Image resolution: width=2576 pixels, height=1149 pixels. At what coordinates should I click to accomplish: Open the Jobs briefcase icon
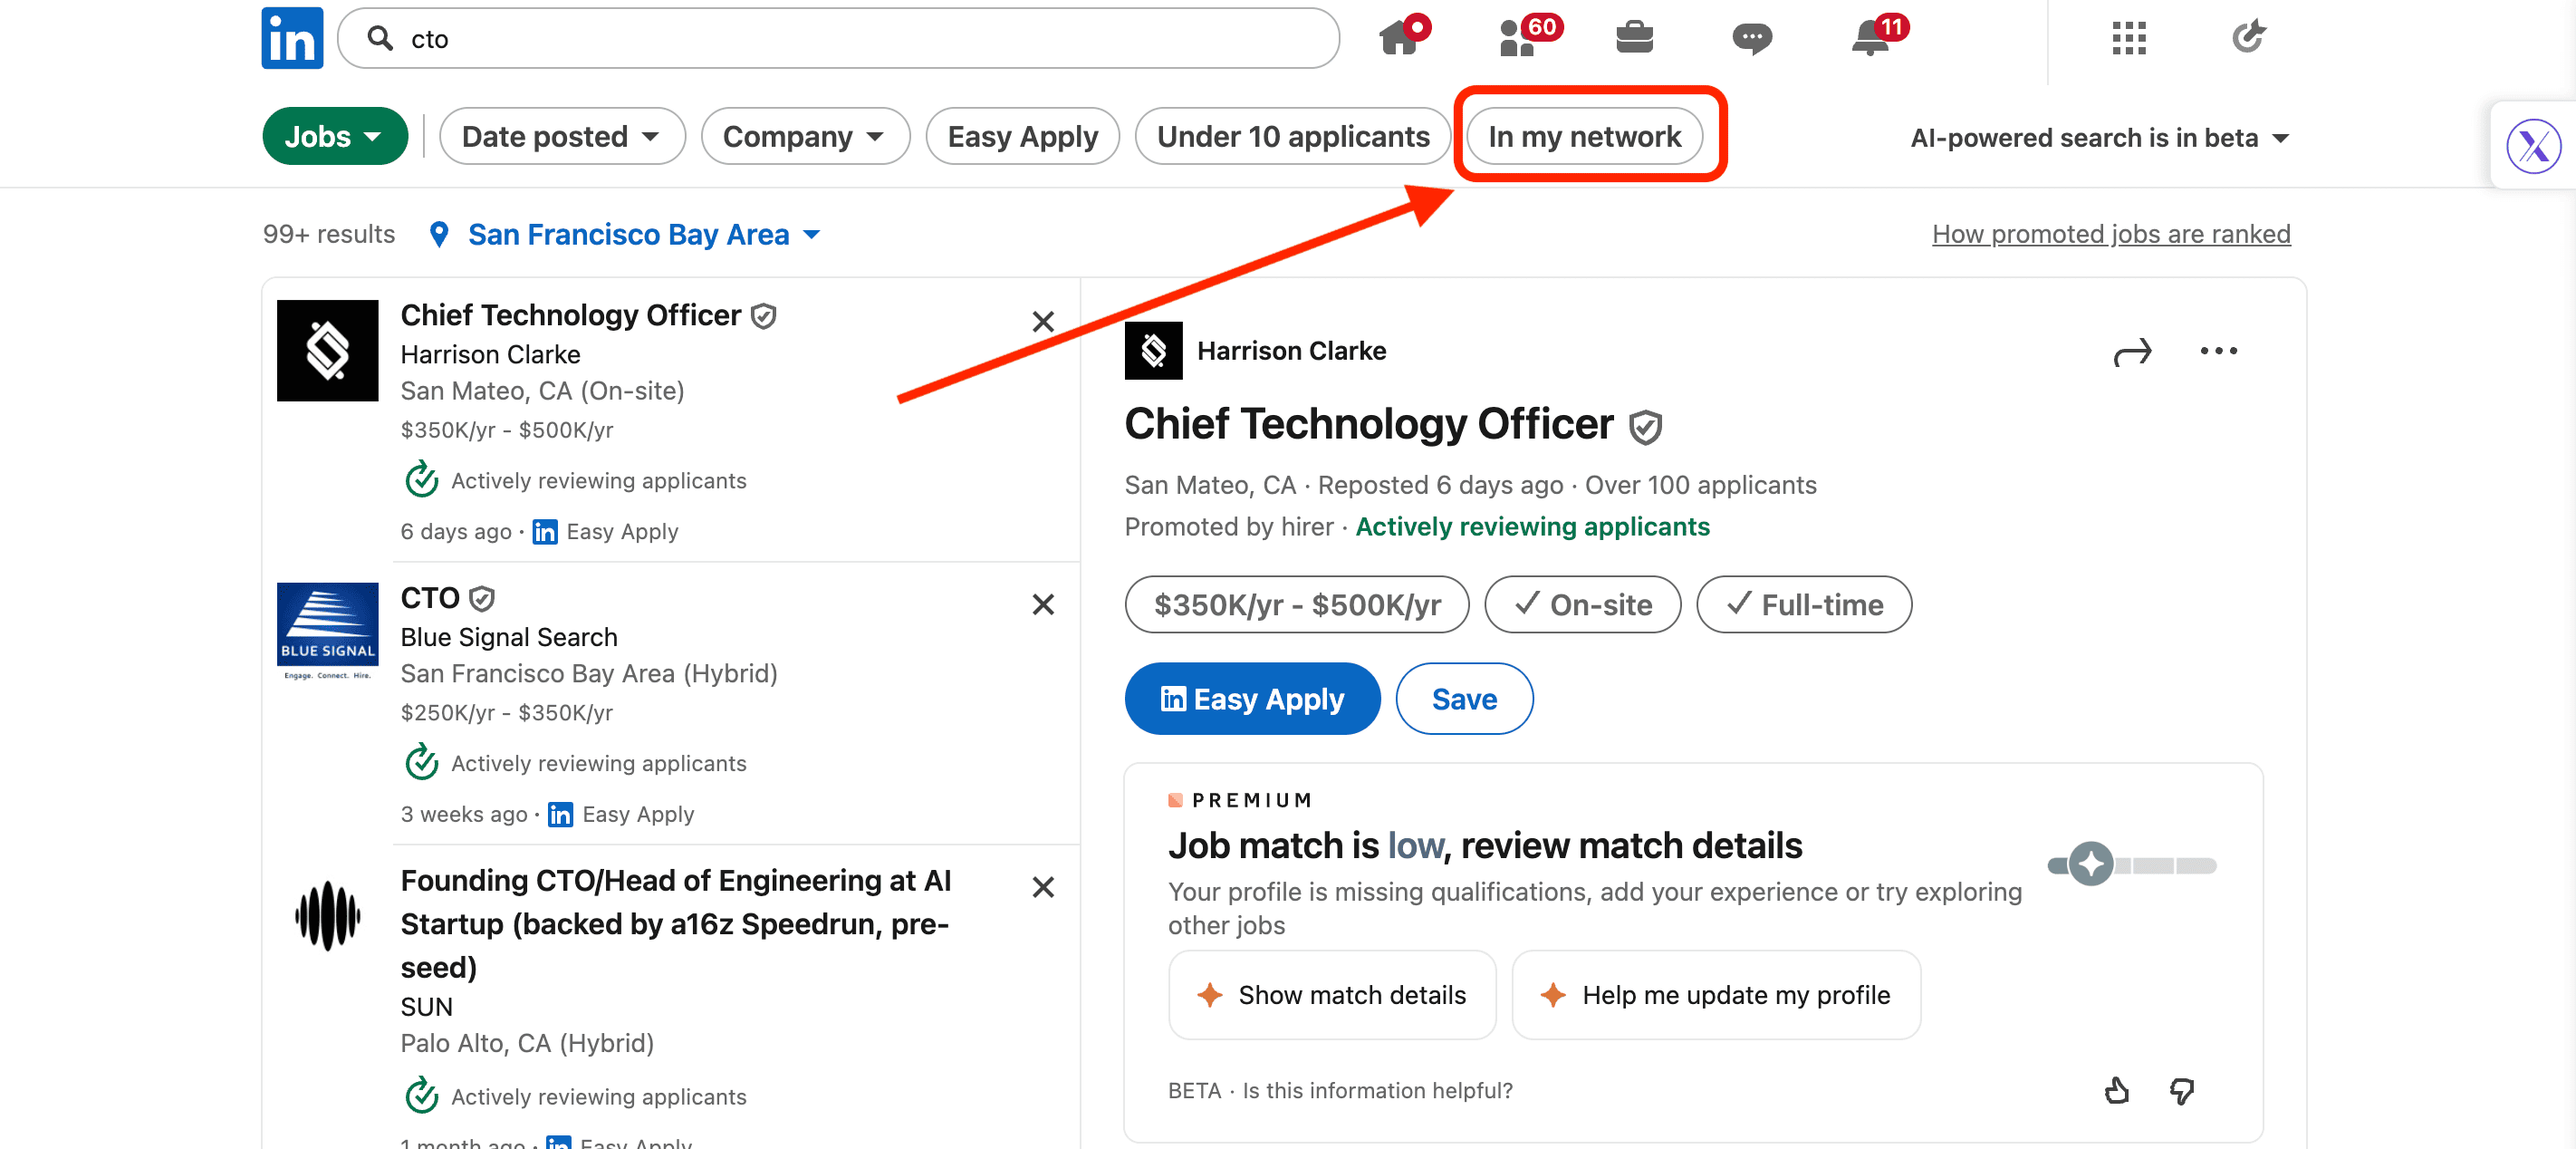tap(1634, 38)
